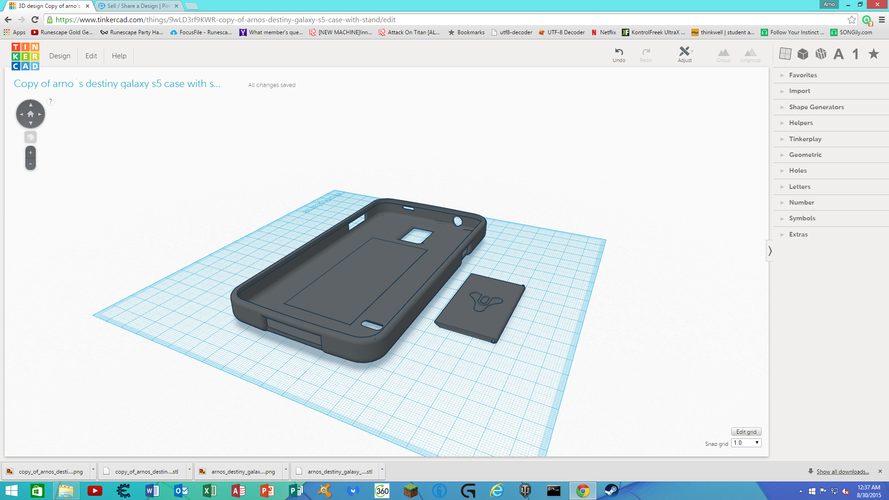Select the workplane grid icon
889x500 pixels.
pos(785,54)
